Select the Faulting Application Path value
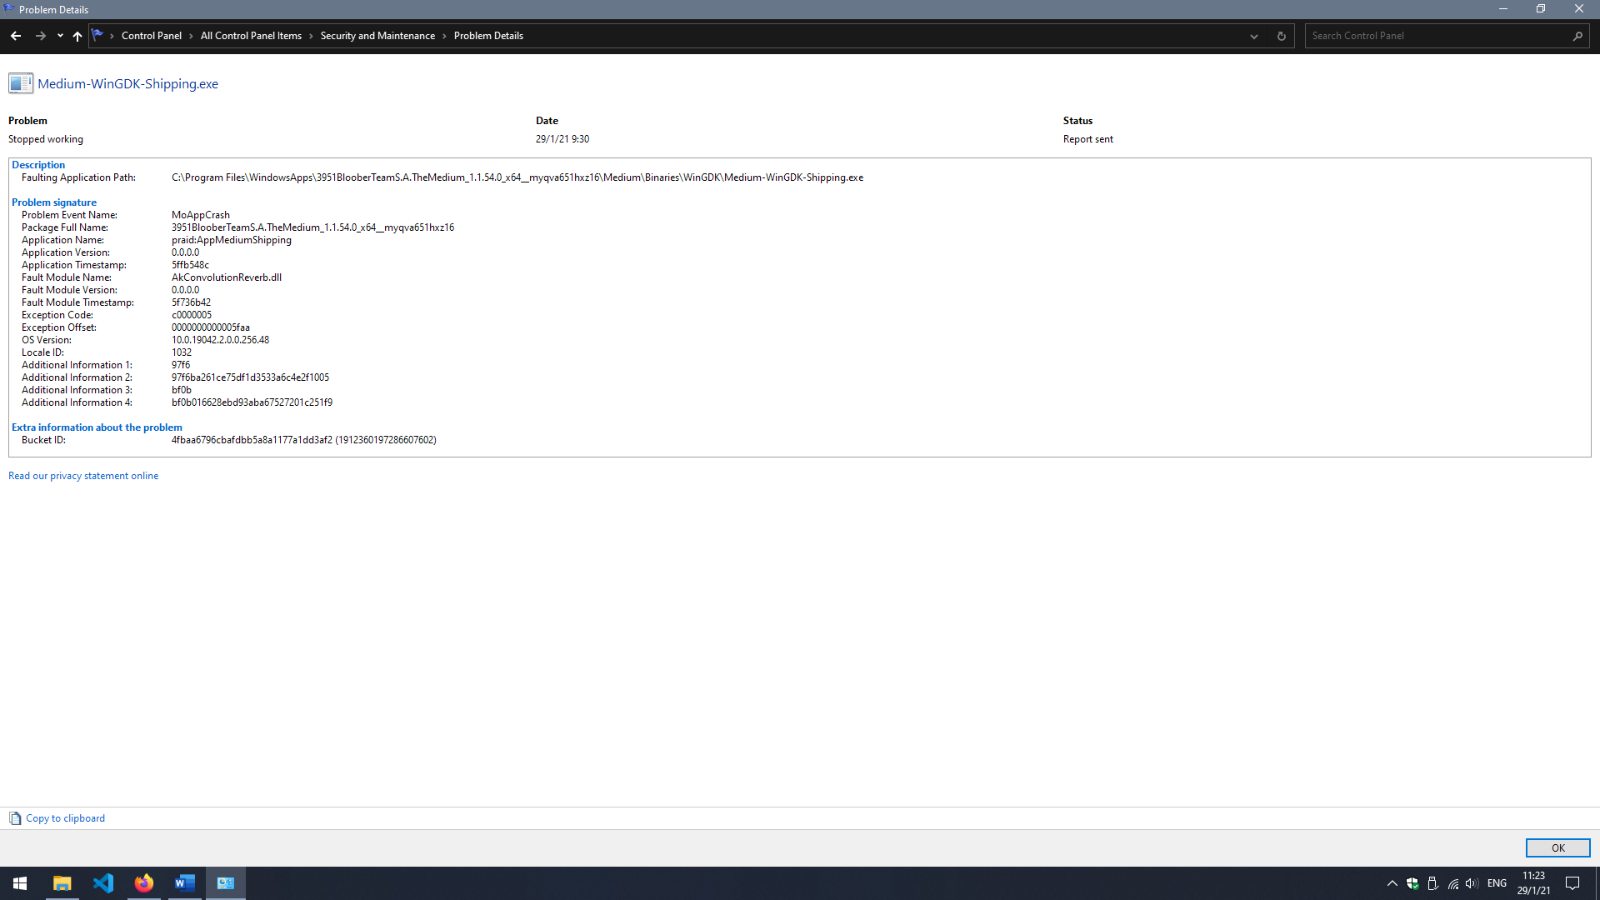1600x900 pixels. (517, 178)
